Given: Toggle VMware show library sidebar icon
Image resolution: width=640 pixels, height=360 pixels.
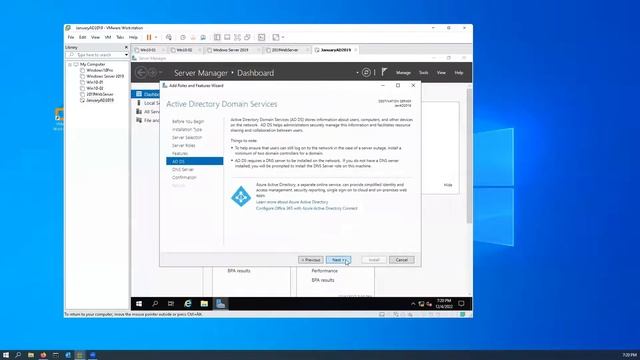Looking at the screenshot, I should (x=217, y=37).
